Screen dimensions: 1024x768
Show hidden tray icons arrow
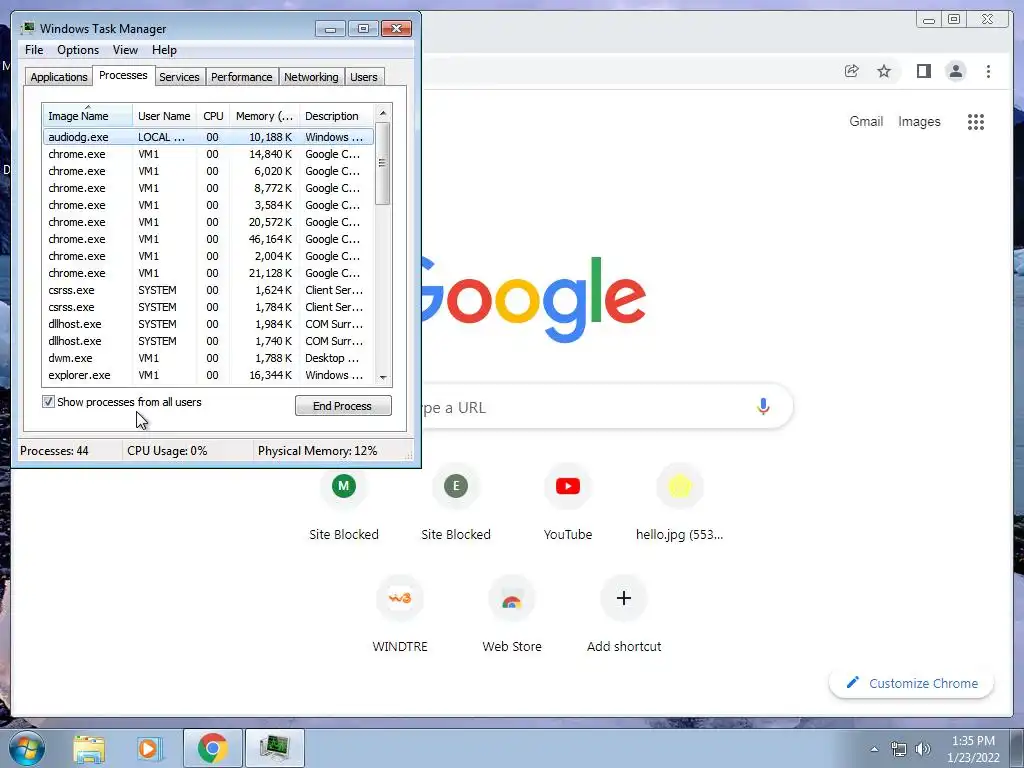pos(874,749)
